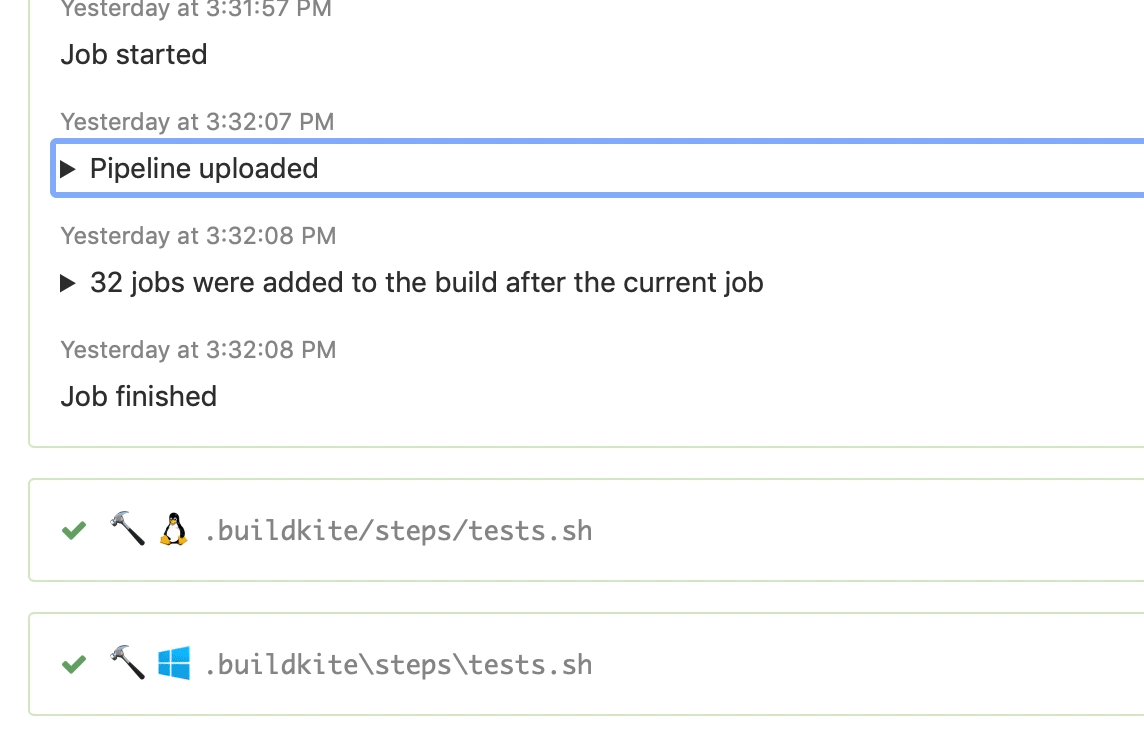Toggle the disclosure triangle on Pipeline uploaded
This screenshot has width=1144, height=734.
(x=69, y=168)
